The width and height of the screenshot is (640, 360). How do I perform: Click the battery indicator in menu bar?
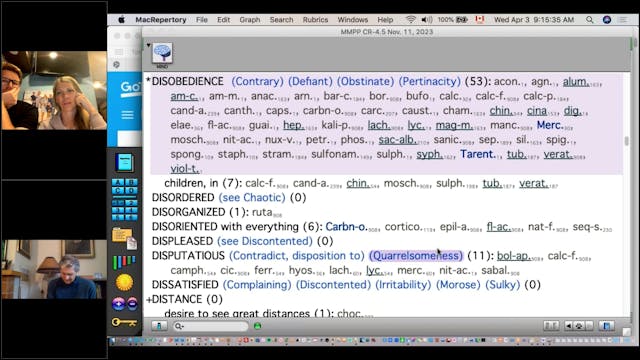[462, 20]
